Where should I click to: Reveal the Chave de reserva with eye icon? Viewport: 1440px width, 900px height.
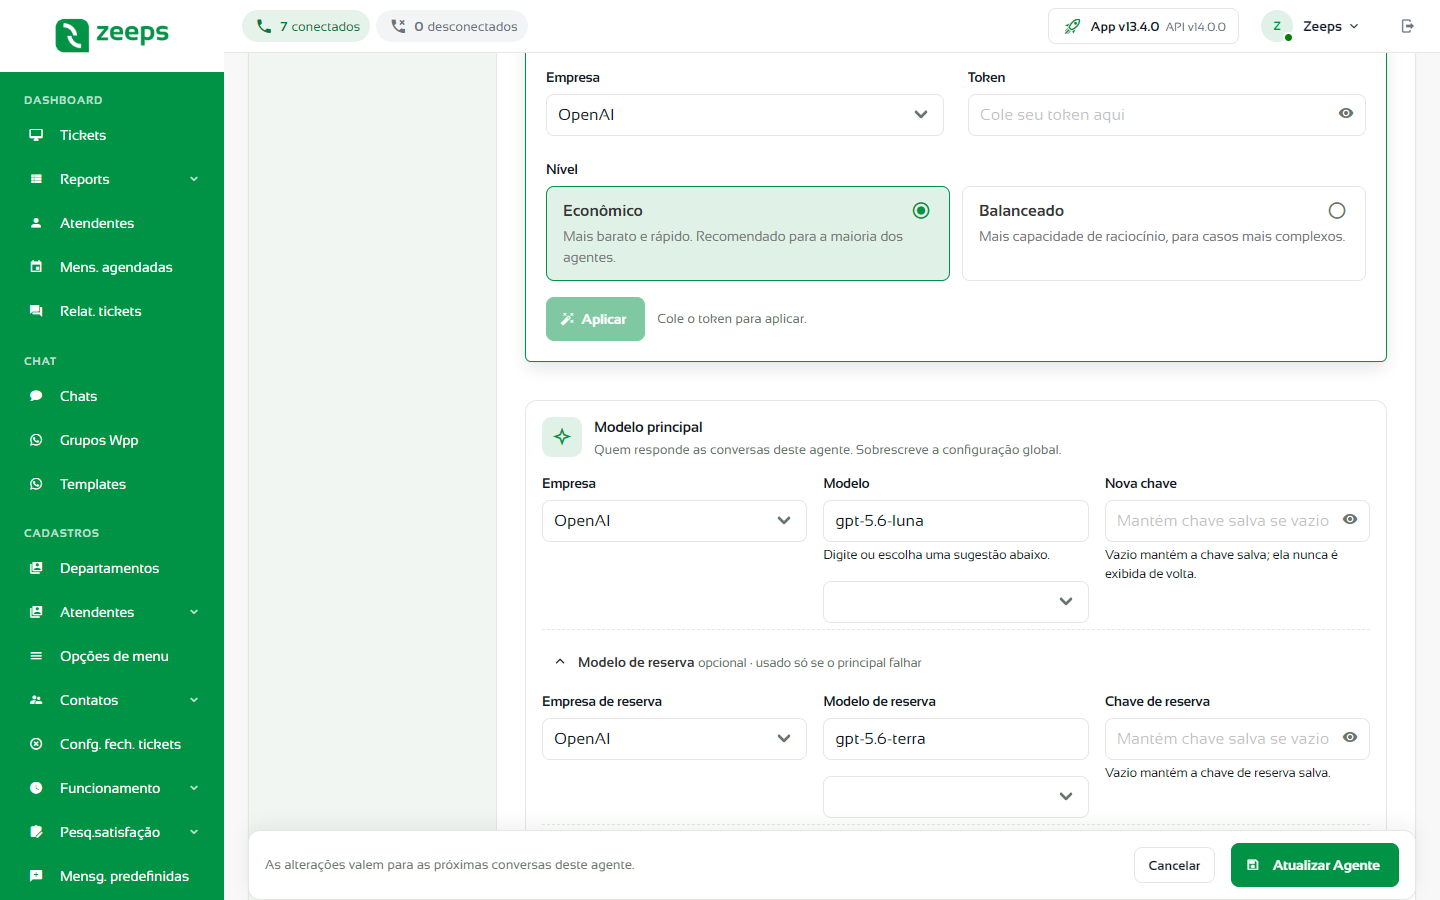[1350, 737]
